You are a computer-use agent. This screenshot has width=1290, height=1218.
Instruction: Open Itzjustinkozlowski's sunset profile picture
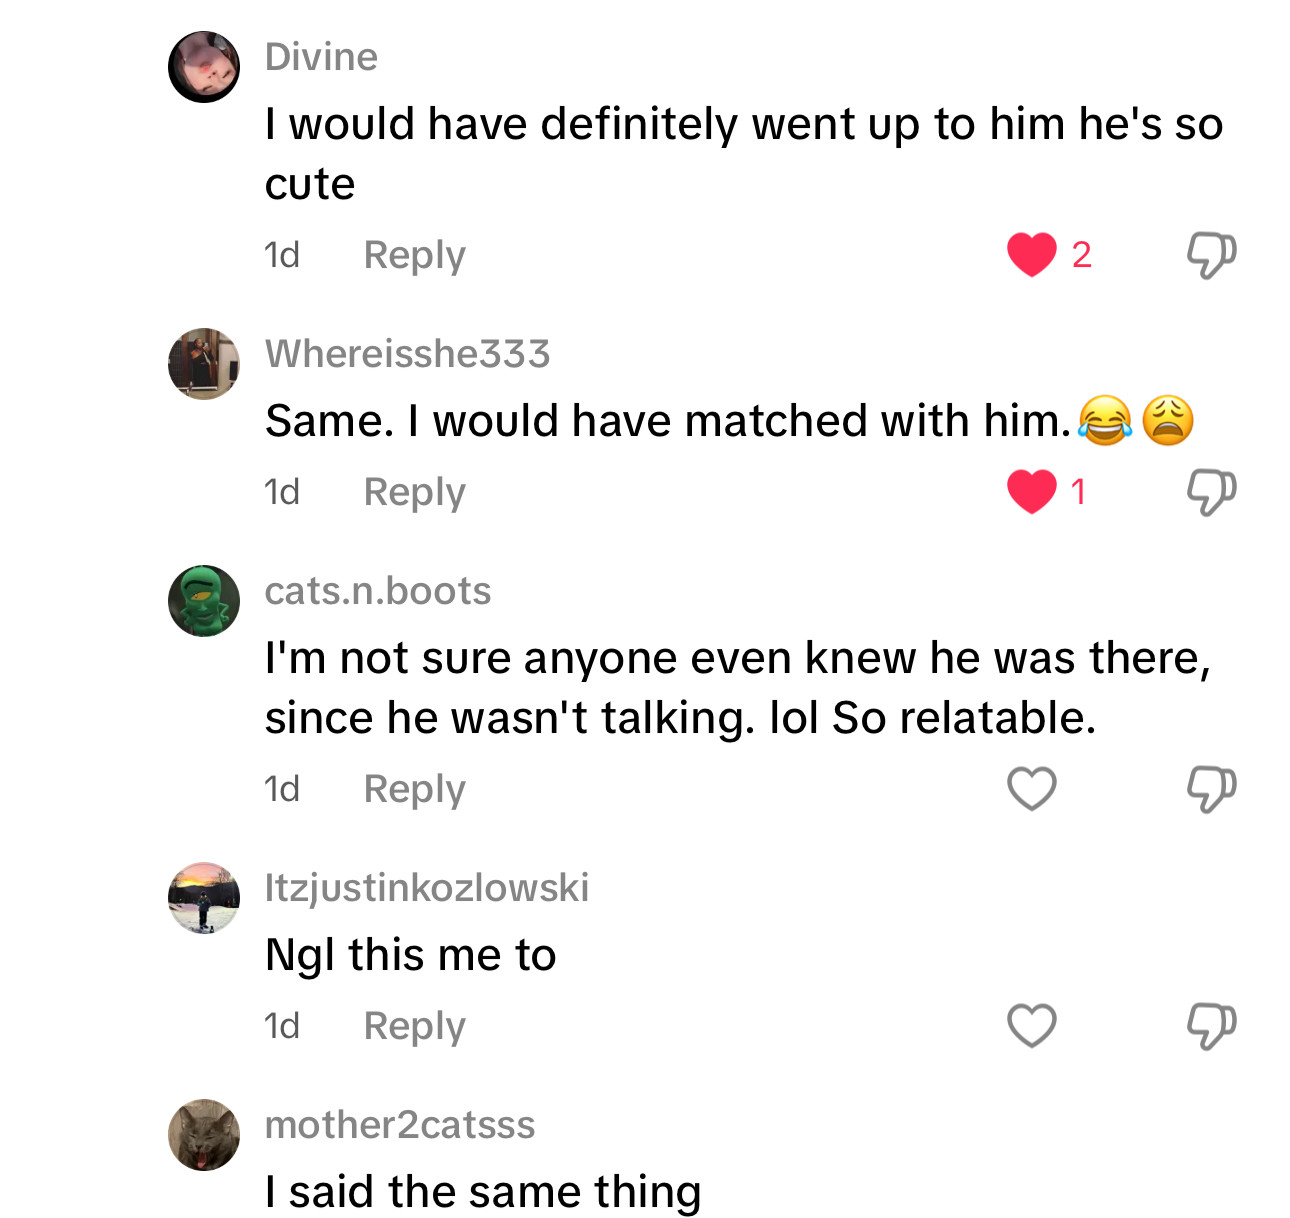click(x=204, y=898)
